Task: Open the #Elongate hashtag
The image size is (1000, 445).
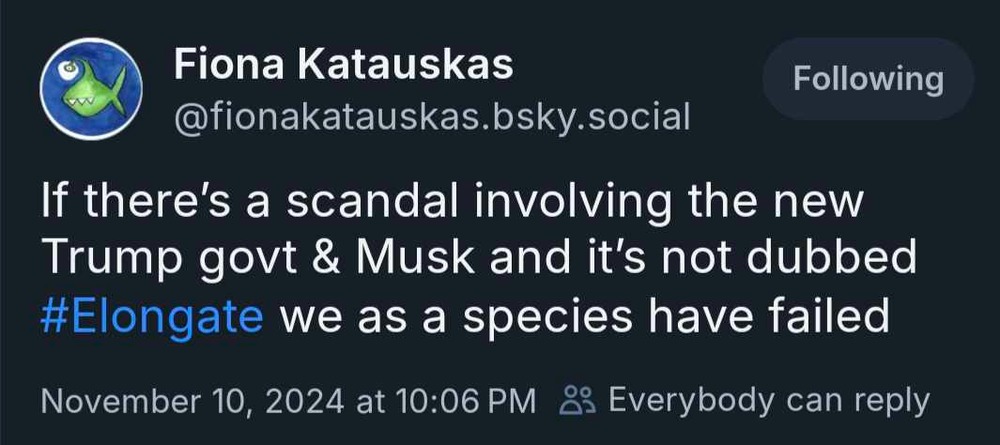Action: pos(152,316)
